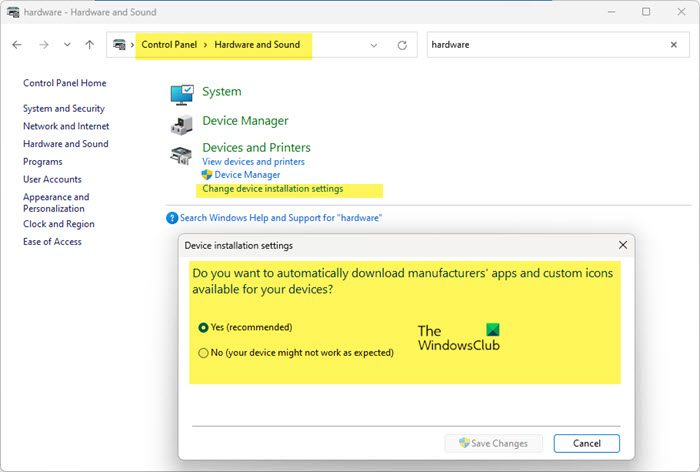Go up one level with up arrow
This screenshot has width=700, height=472.
pos(90,45)
